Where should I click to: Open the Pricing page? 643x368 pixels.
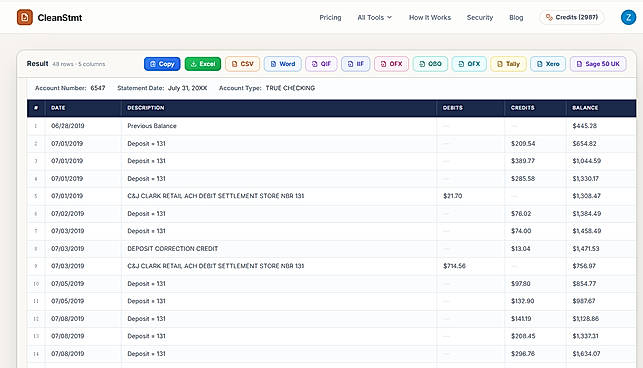pyautogui.click(x=330, y=18)
